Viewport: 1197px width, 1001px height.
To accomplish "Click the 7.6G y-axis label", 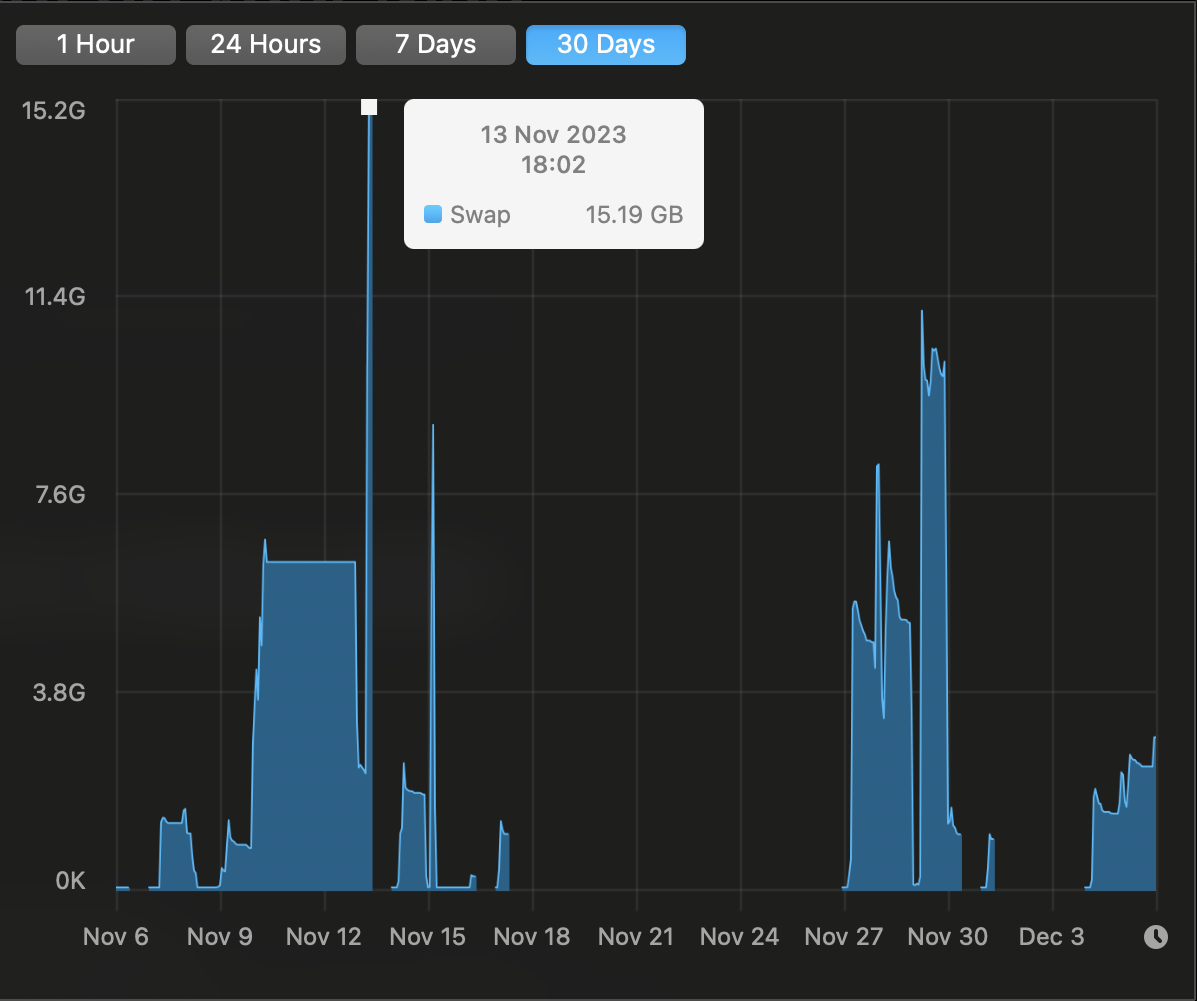I will coord(60,494).
